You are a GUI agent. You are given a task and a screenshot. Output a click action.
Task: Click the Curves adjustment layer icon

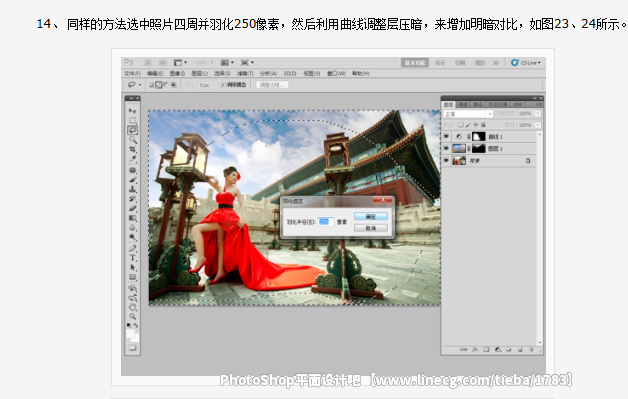click(x=459, y=137)
